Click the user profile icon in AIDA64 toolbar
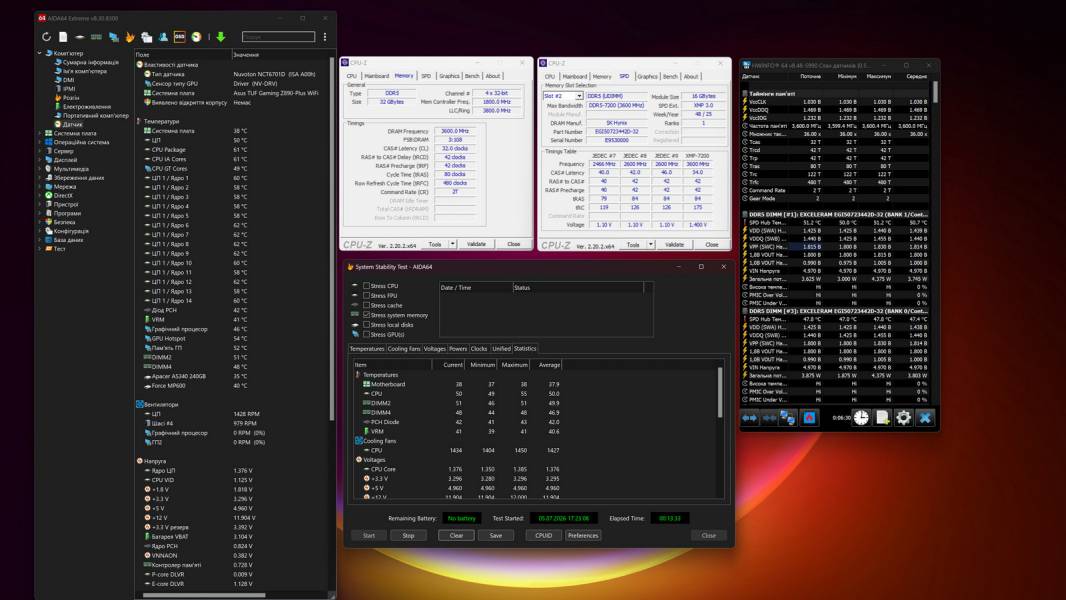This screenshot has height=600, width=1066. pyautogui.click(x=163, y=37)
